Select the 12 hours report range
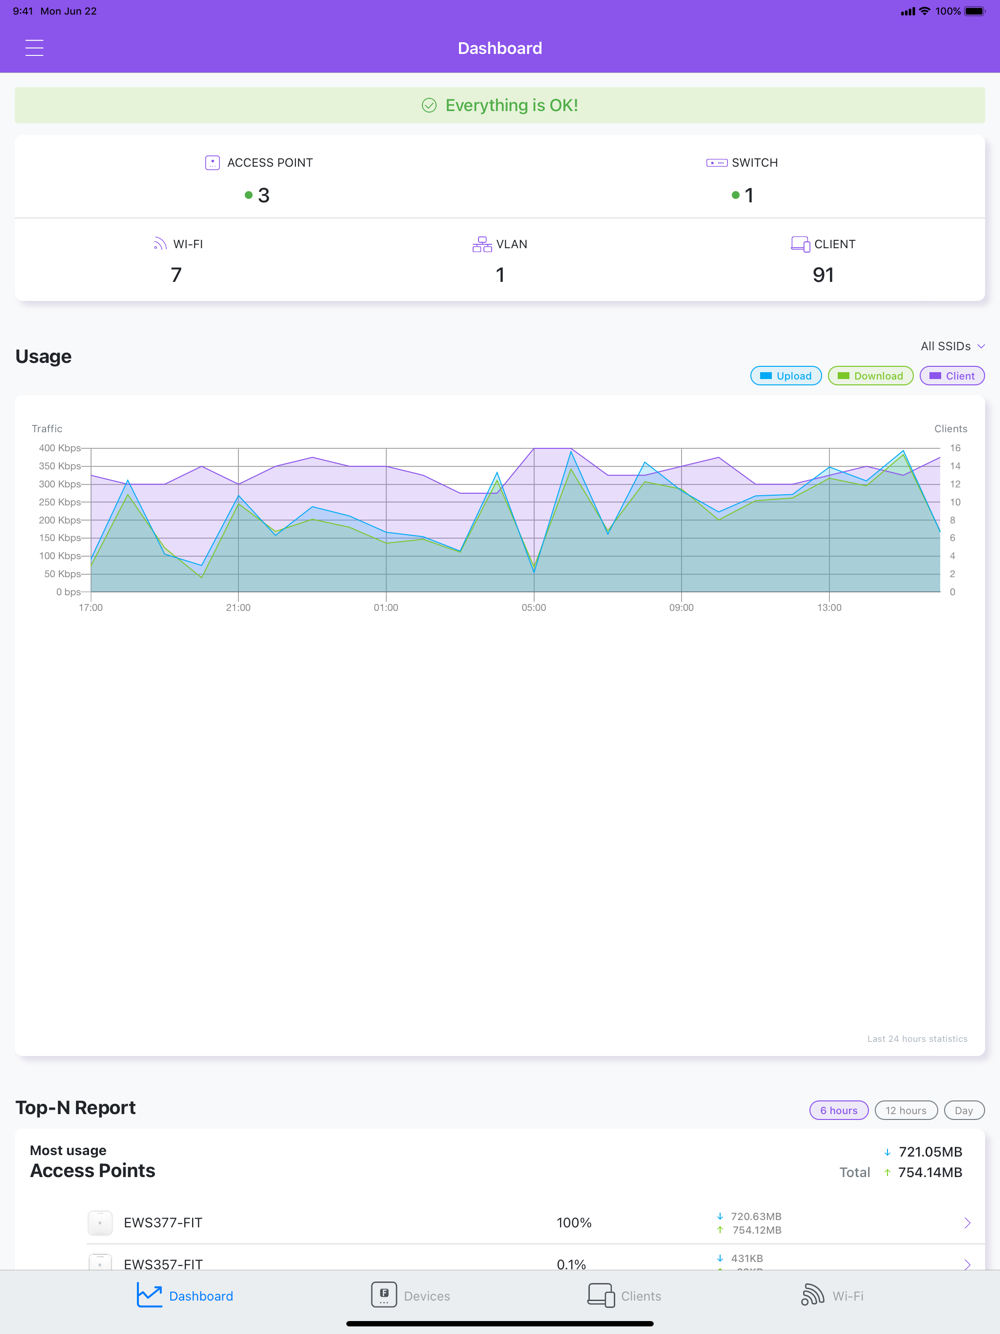The height and width of the screenshot is (1334, 1000). [x=906, y=1110]
